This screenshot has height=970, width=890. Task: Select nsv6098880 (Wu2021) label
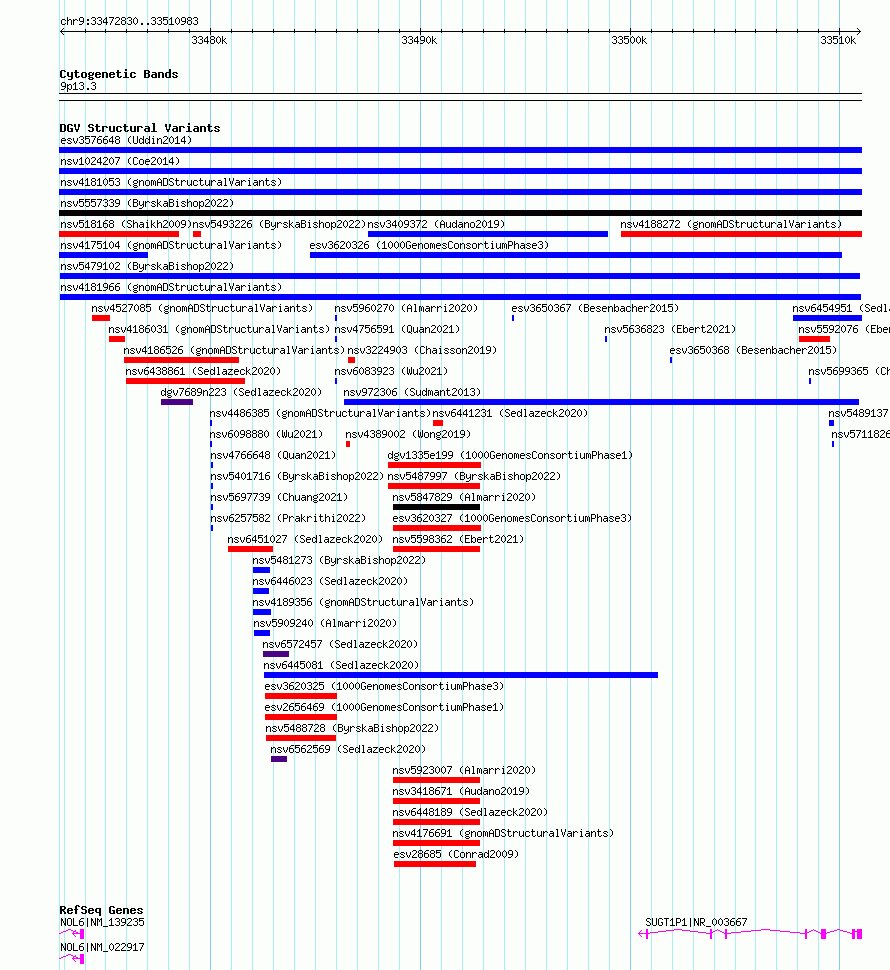[266, 435]
